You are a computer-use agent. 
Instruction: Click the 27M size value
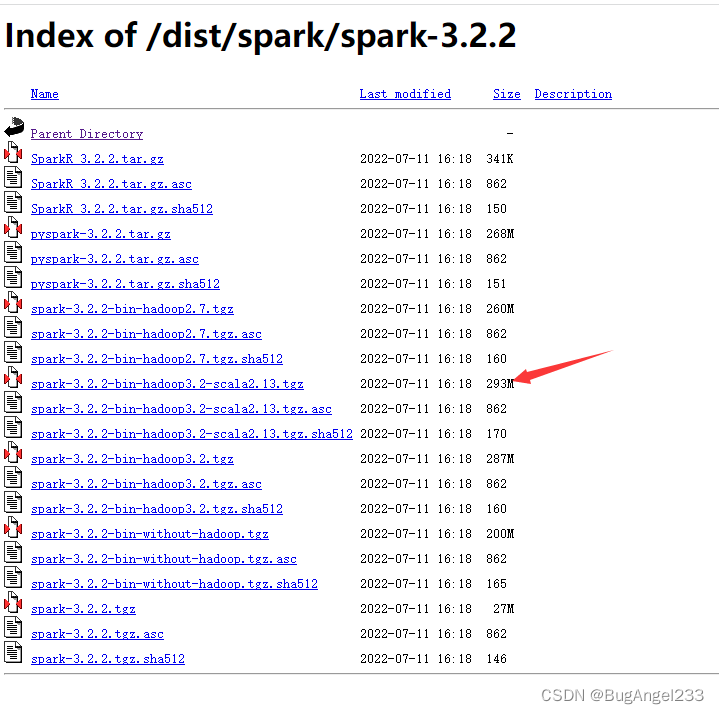pyautogui.click(x=503, y=609)
